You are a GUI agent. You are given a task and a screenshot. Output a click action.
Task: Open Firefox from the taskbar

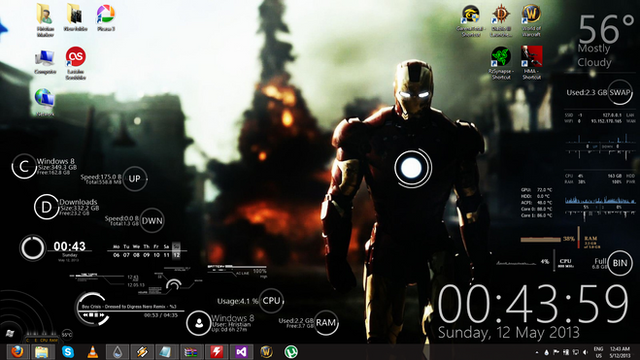(17, 352)
